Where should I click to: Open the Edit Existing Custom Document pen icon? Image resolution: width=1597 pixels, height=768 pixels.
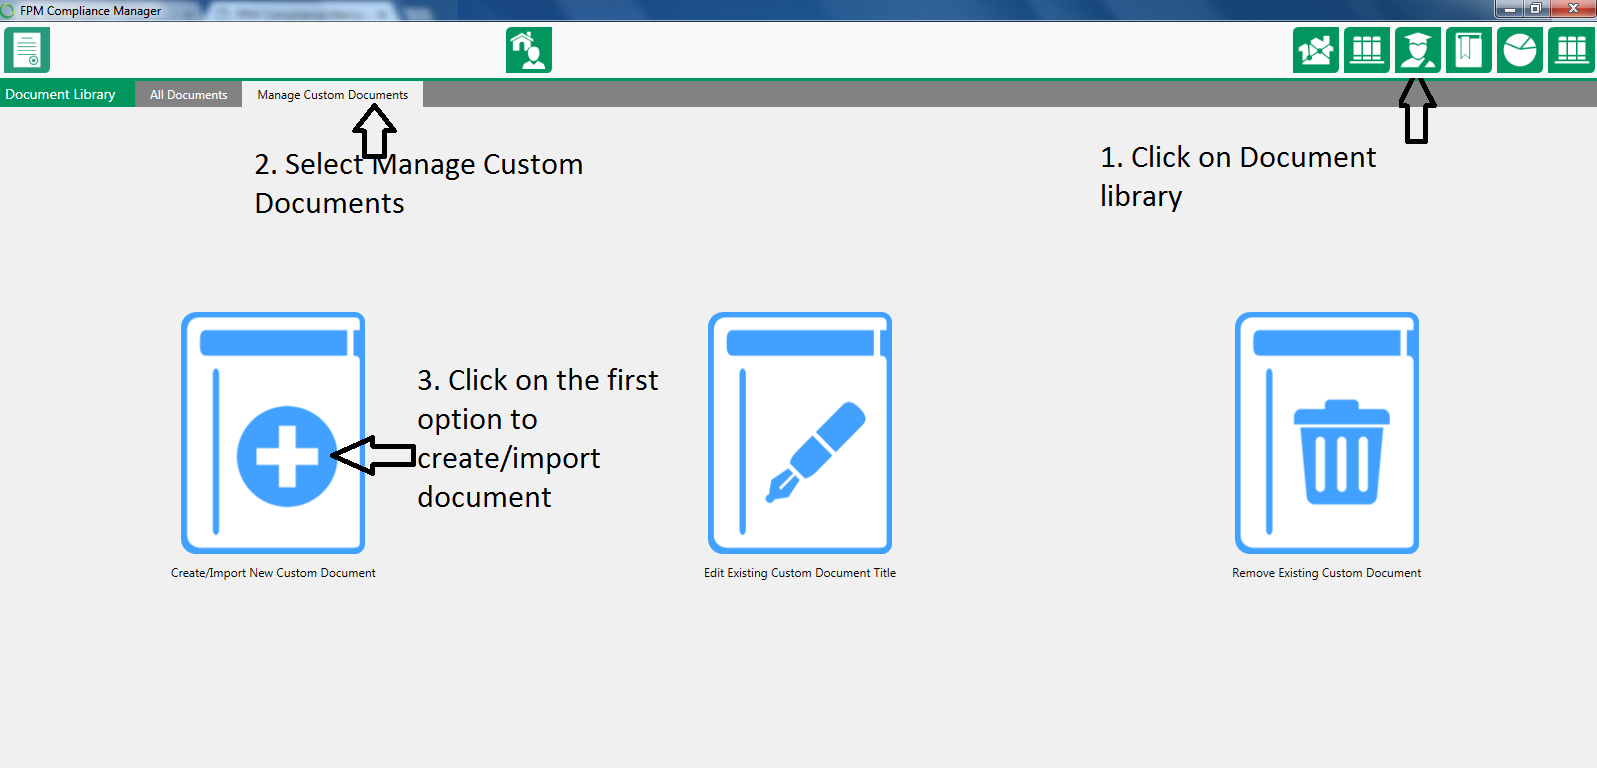pos(800,433)
